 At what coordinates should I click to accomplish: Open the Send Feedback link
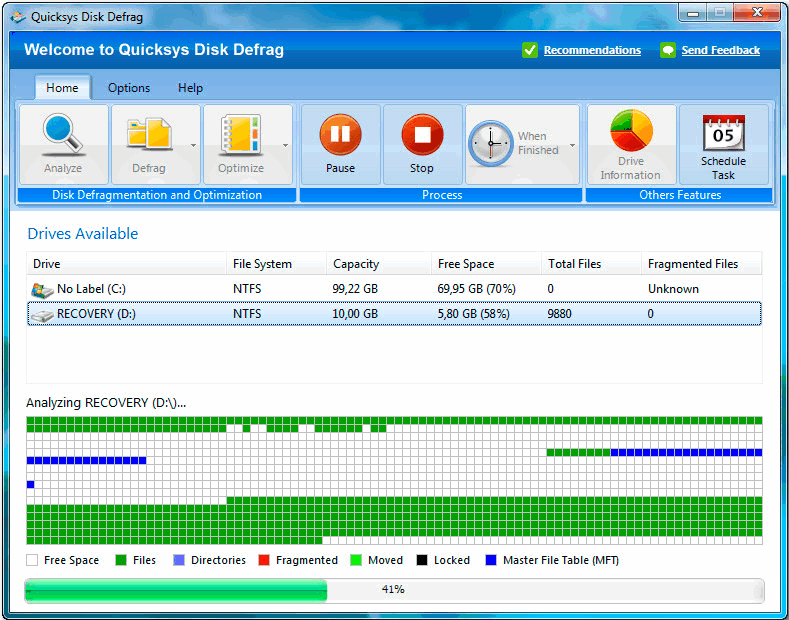721,50
